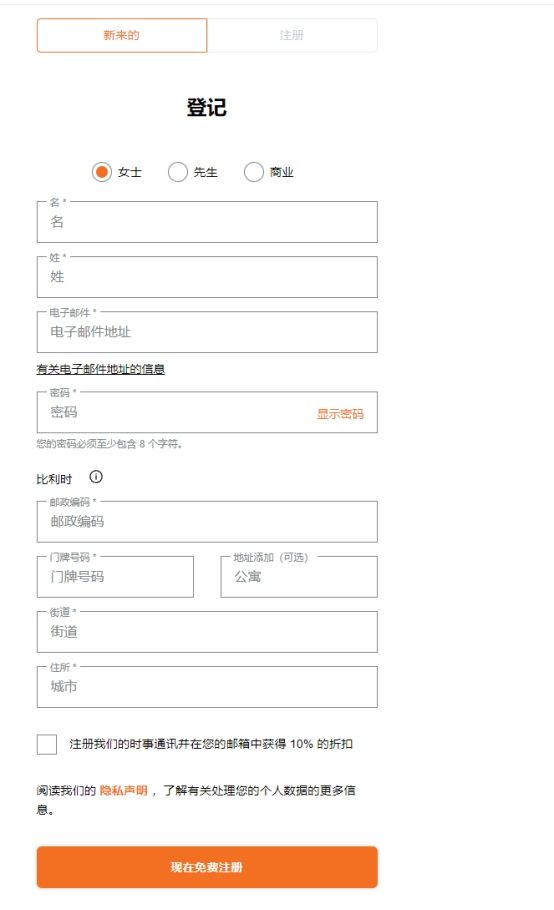This screenshot has width=554, height=910.
Task: Click the 公寓 address addition field
Action: 299,577
